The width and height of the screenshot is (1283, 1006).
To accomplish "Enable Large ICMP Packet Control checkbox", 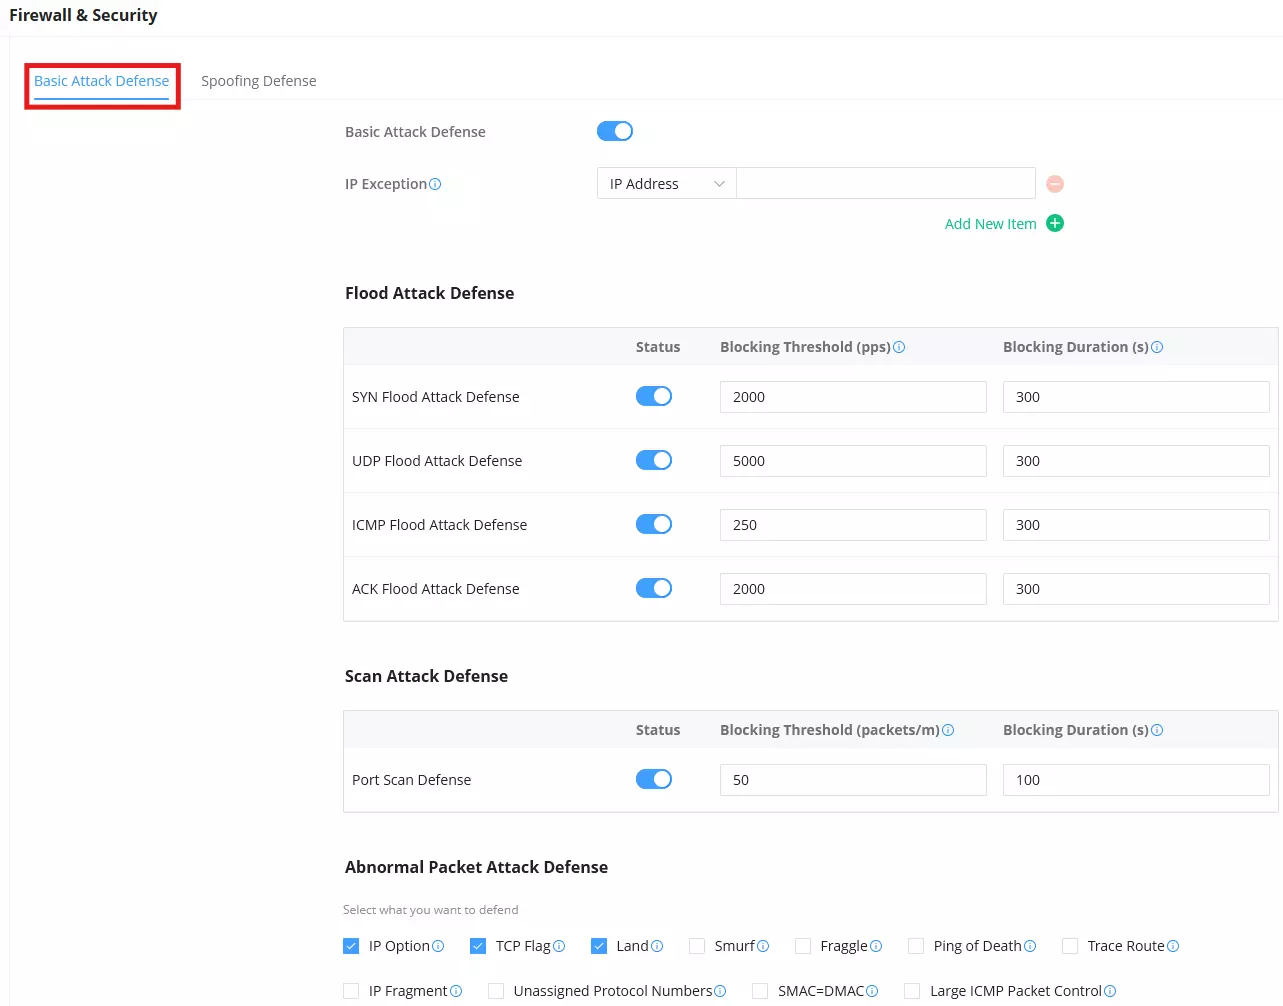I will pyautogui.click(x=912, y=991).
